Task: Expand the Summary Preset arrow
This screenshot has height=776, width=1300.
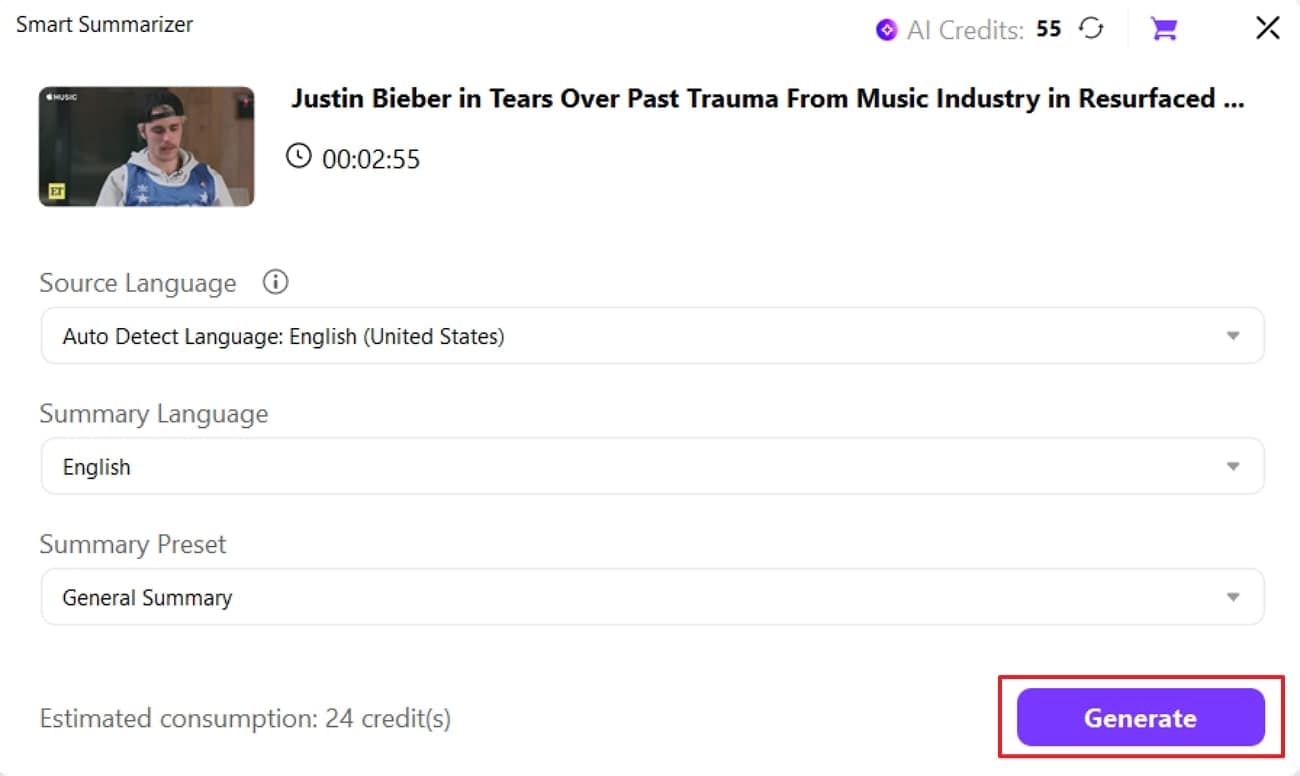Action: [1233, 598]
